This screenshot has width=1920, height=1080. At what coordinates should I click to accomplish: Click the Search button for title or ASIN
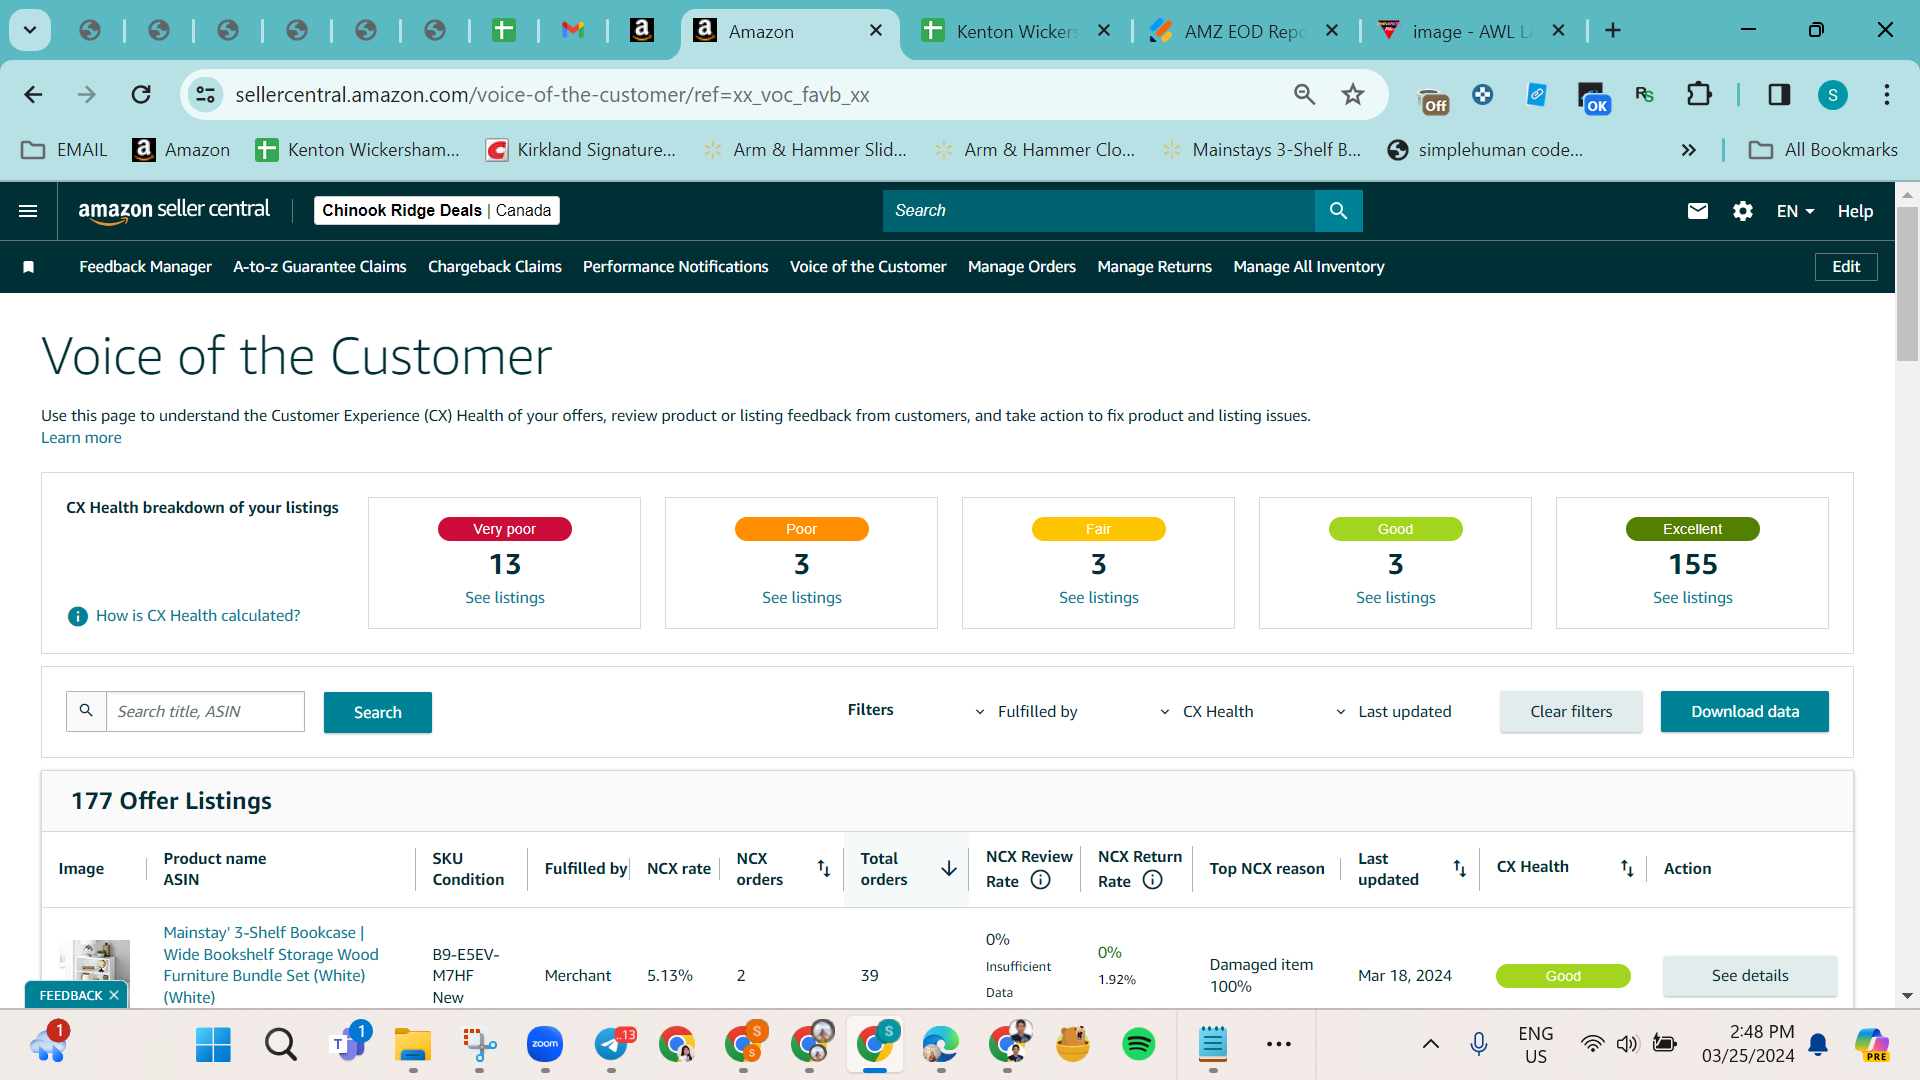[378, 712]
